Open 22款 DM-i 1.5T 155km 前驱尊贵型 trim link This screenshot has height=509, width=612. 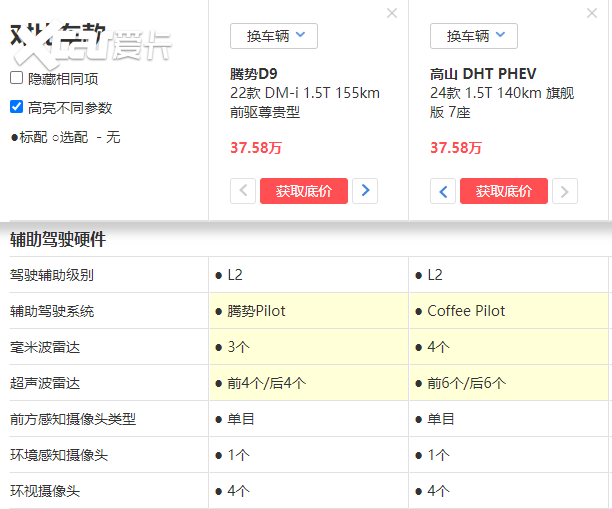tap(305, 103)
